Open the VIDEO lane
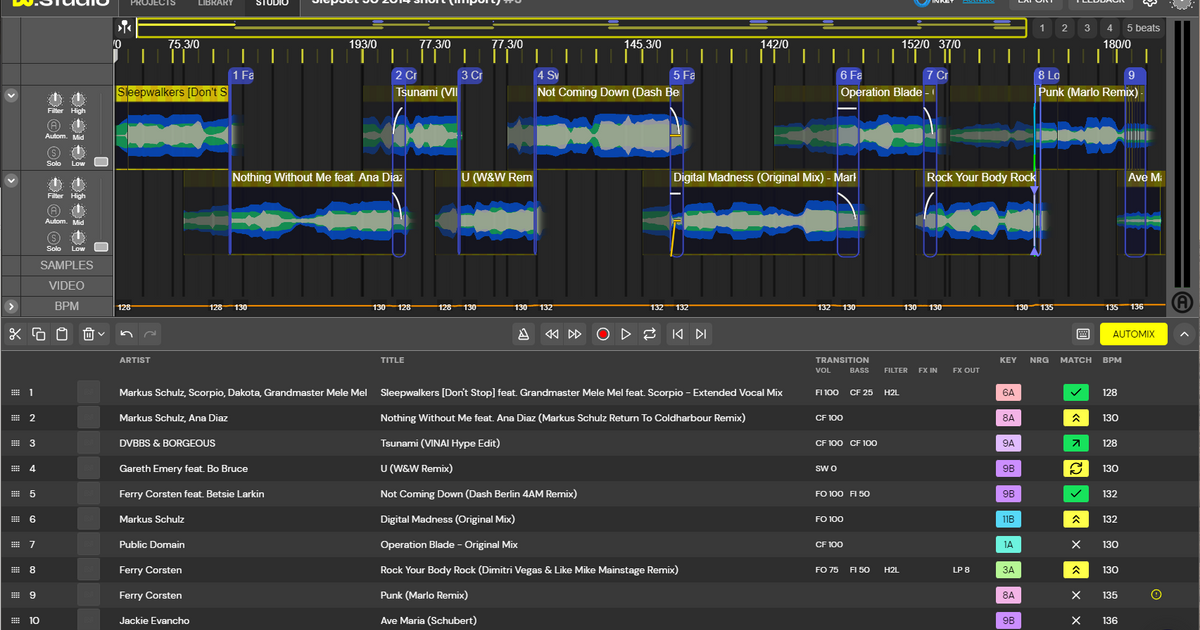This screenshot has height=630, width=1200. click(x=67, y=286)
